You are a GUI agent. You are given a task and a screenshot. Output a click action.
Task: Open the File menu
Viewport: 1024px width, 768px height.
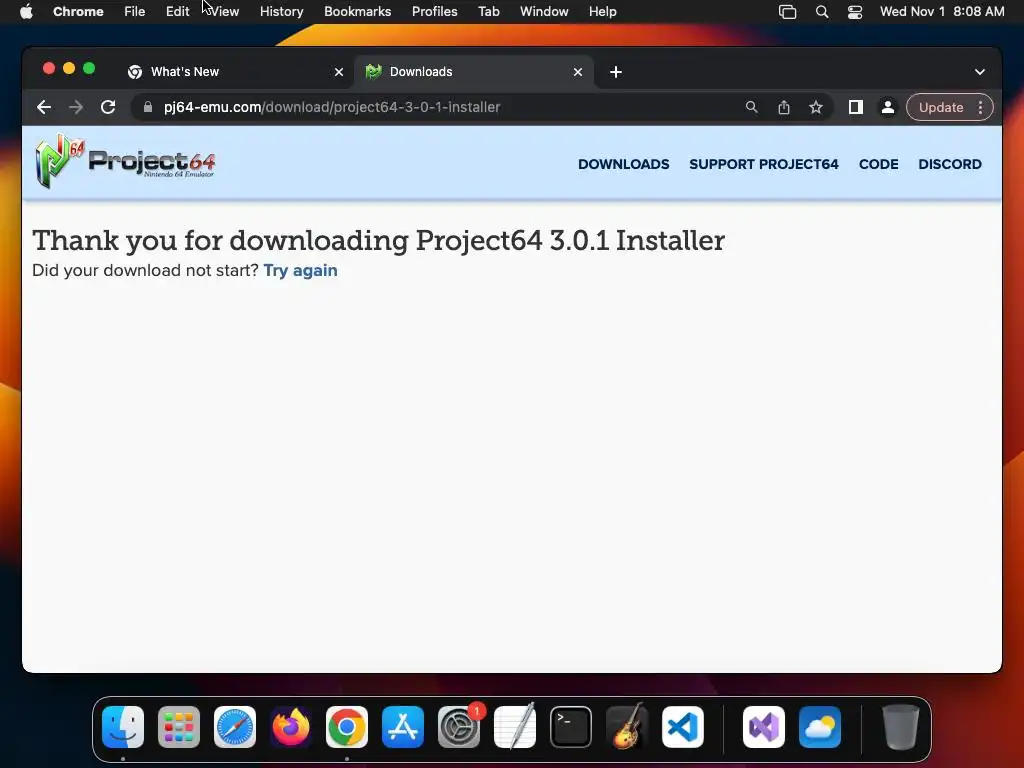click(135, 12)
